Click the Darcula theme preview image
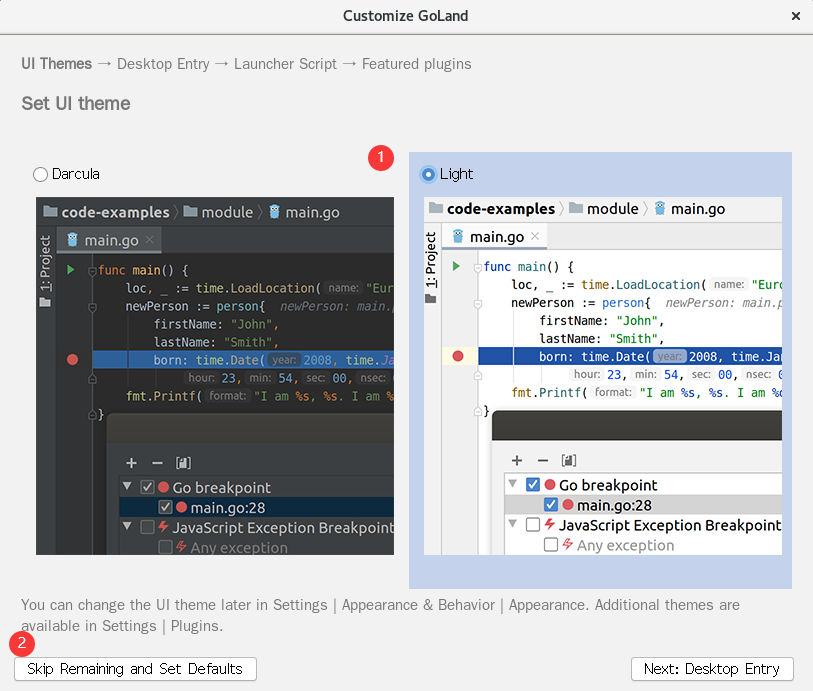The height and width of the screenshot is (691, 813). pos(215,375)
